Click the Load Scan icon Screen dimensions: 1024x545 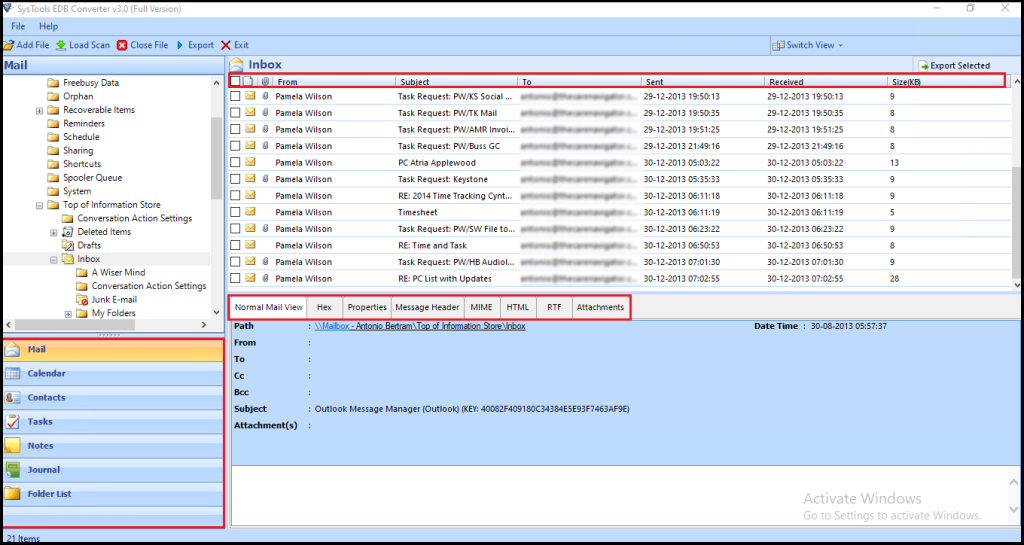click(61, 45)
